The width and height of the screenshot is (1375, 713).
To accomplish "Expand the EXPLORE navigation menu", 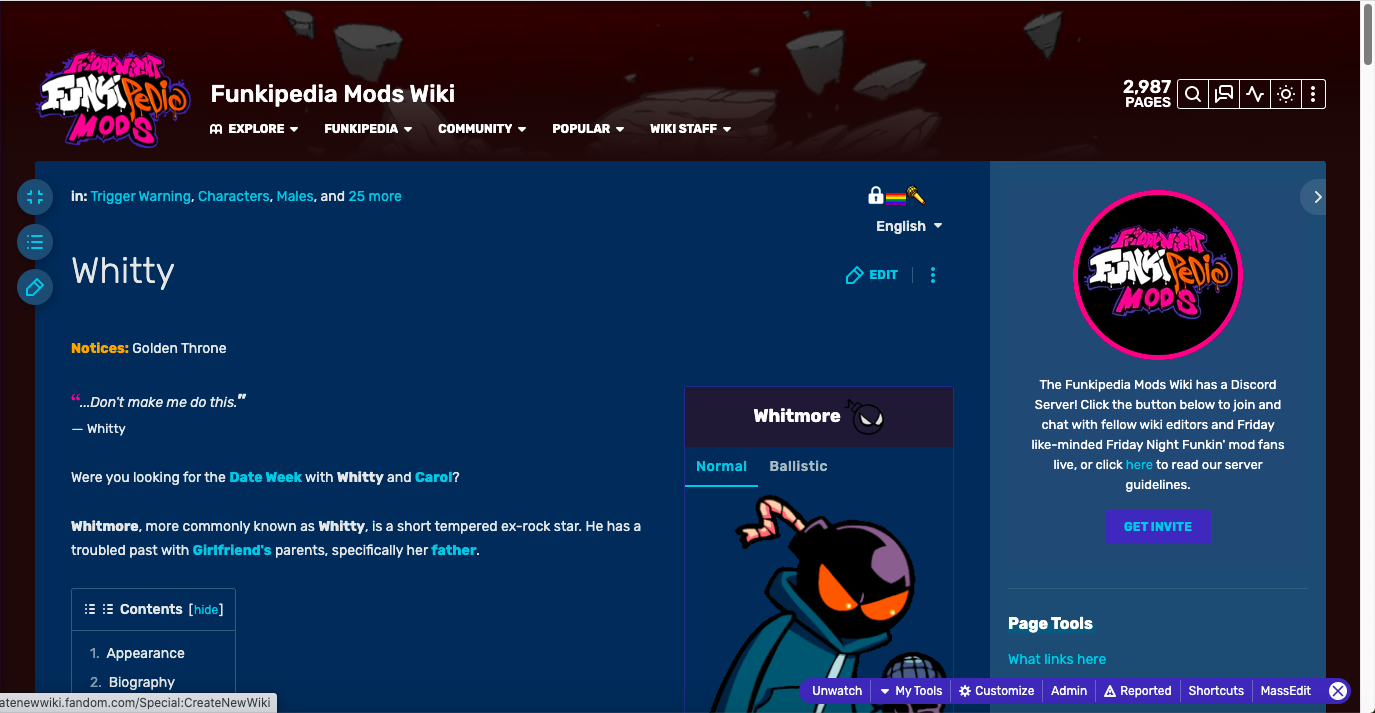I will (x=254, y=129).
